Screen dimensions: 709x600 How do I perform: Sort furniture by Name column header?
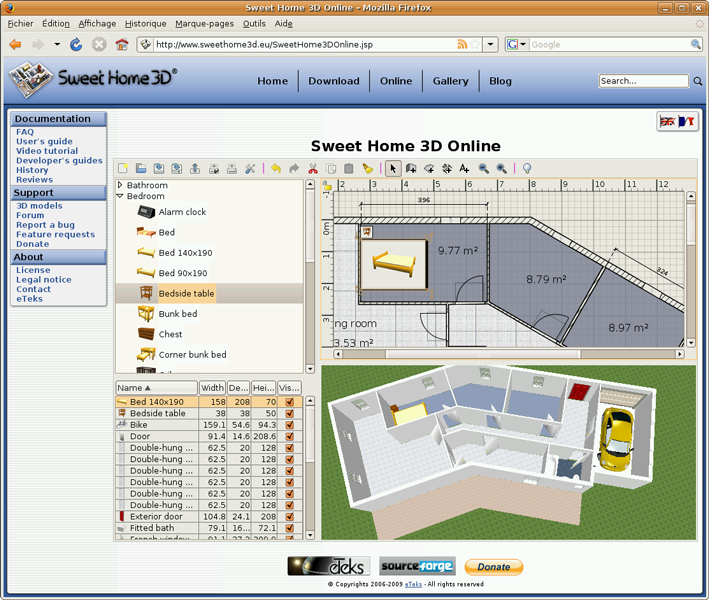click(x=156, y=387)
